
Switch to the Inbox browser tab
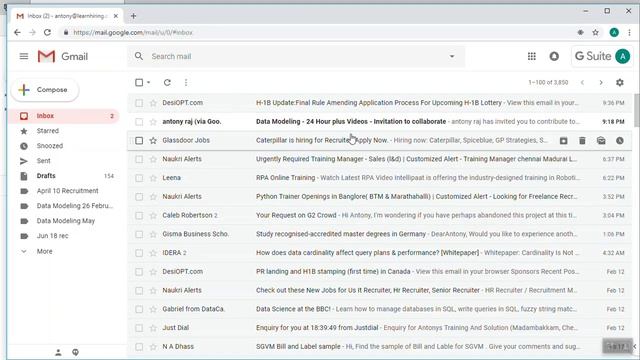click(x=67, y=16)
